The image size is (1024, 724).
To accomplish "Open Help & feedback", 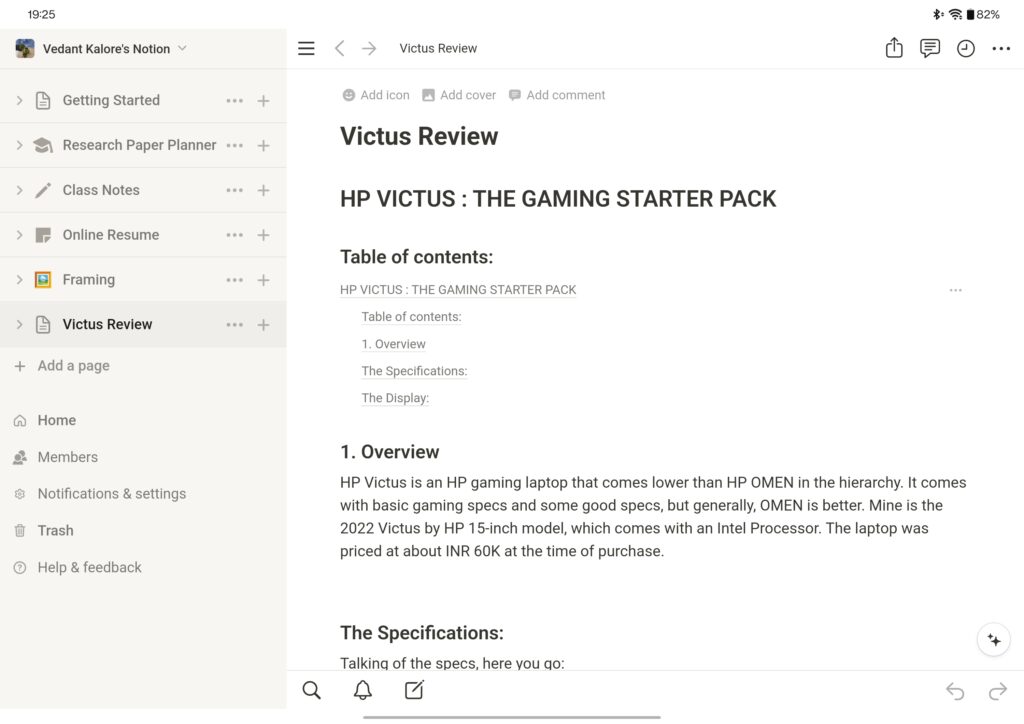I will pos(77,567).
